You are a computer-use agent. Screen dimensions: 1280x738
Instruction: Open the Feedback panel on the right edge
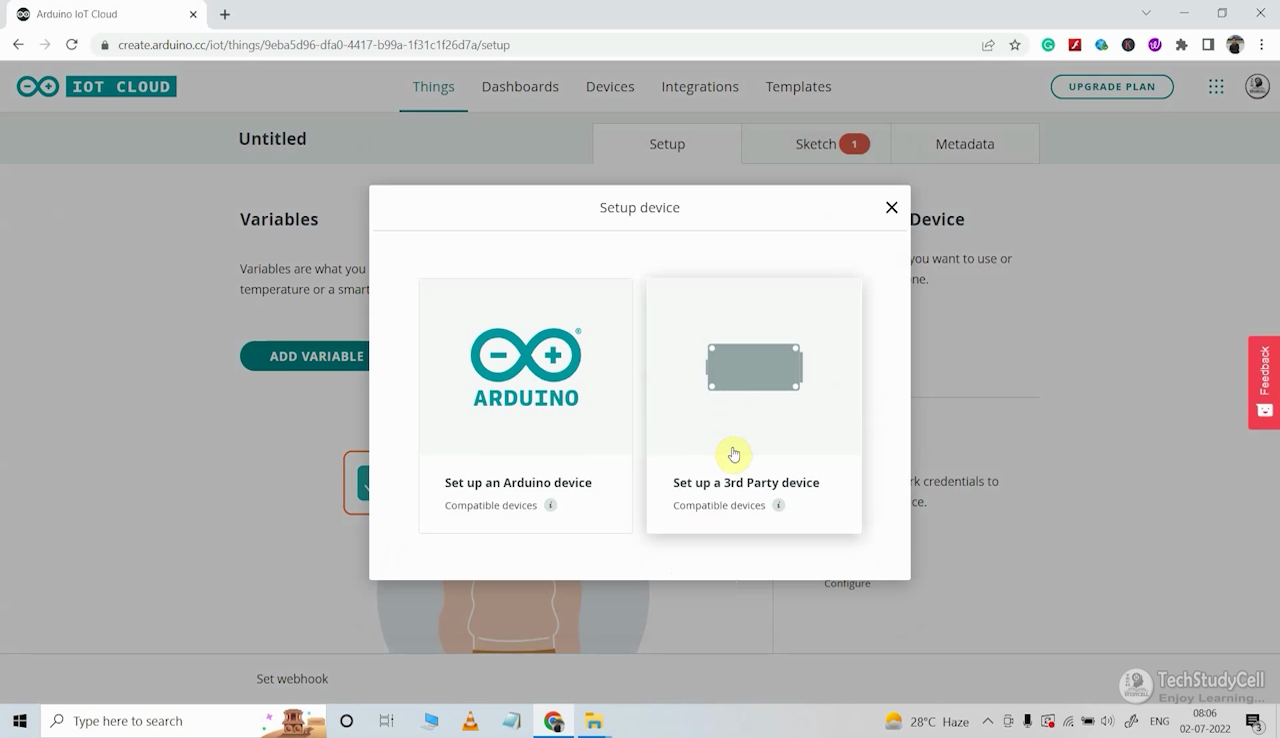tap(1263, 382)
